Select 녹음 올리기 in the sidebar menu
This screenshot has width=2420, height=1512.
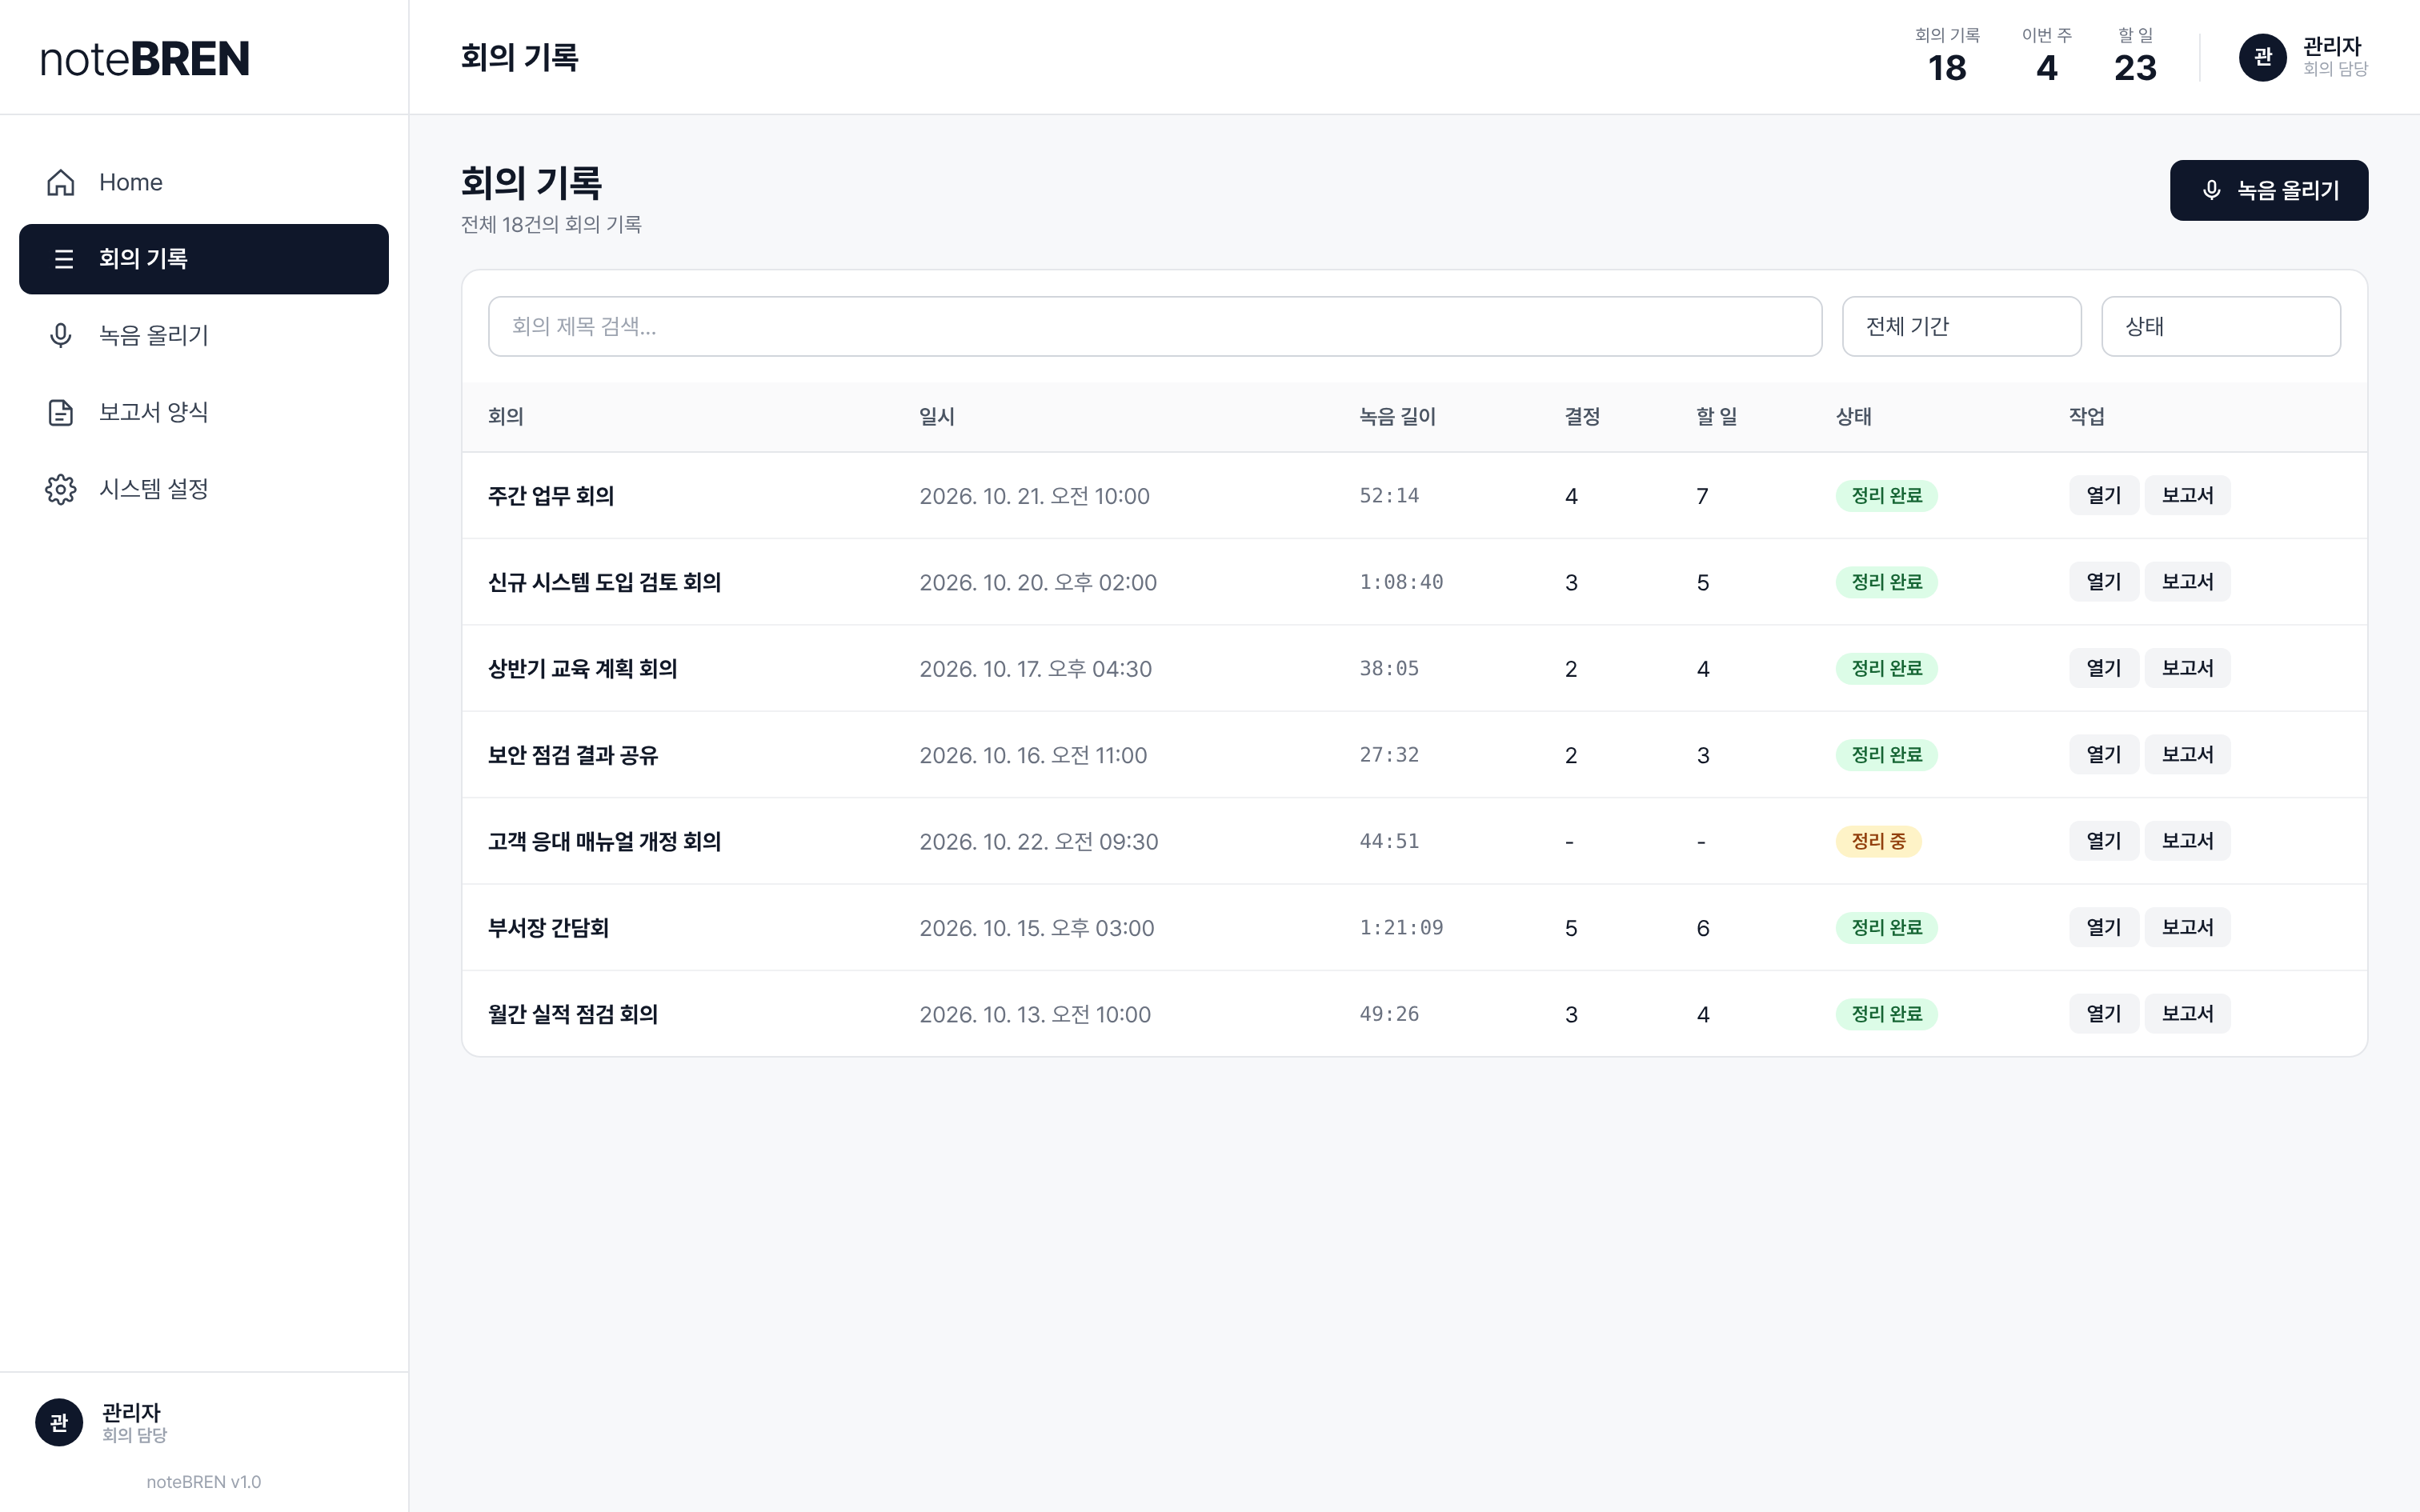tap(204, 335)
